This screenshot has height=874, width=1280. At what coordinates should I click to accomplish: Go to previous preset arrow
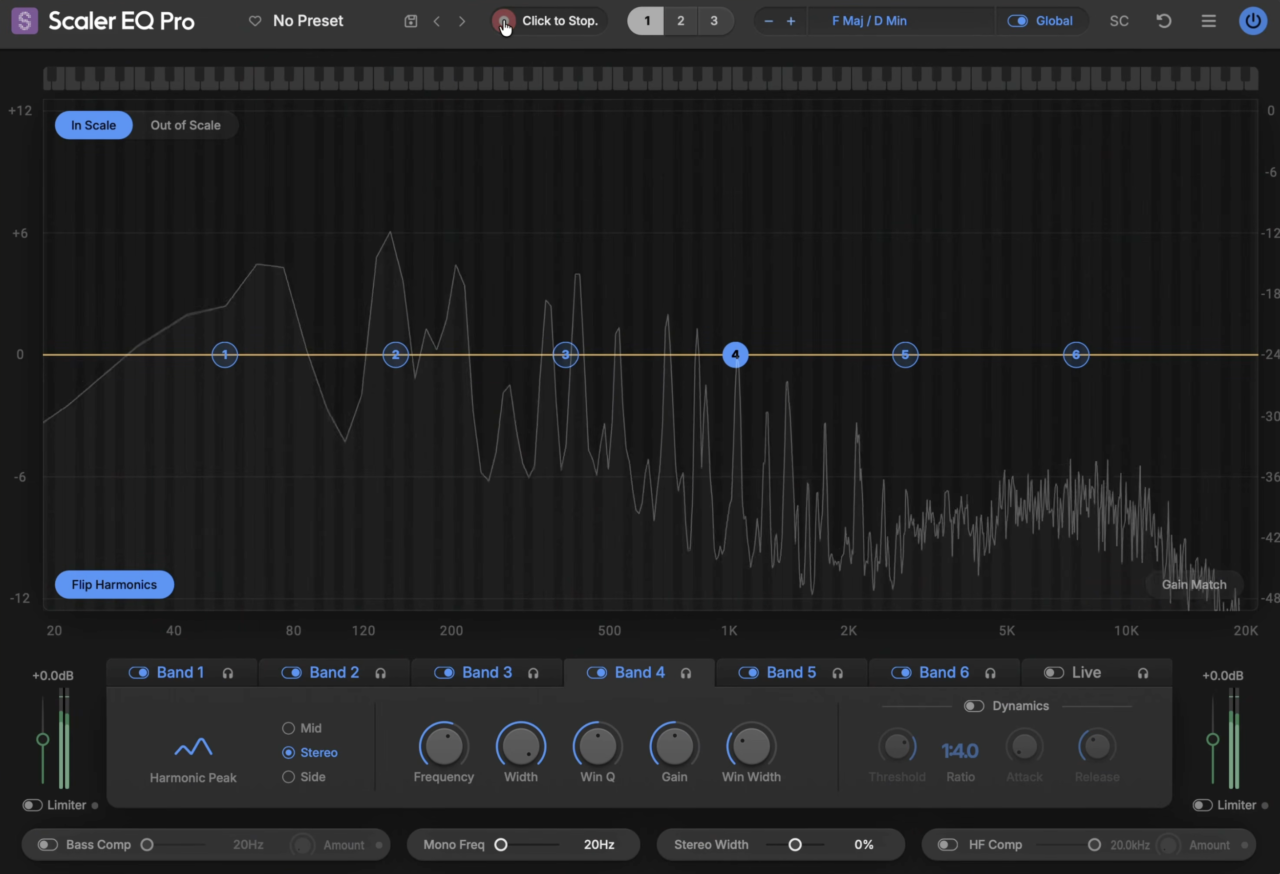[437, 21]
